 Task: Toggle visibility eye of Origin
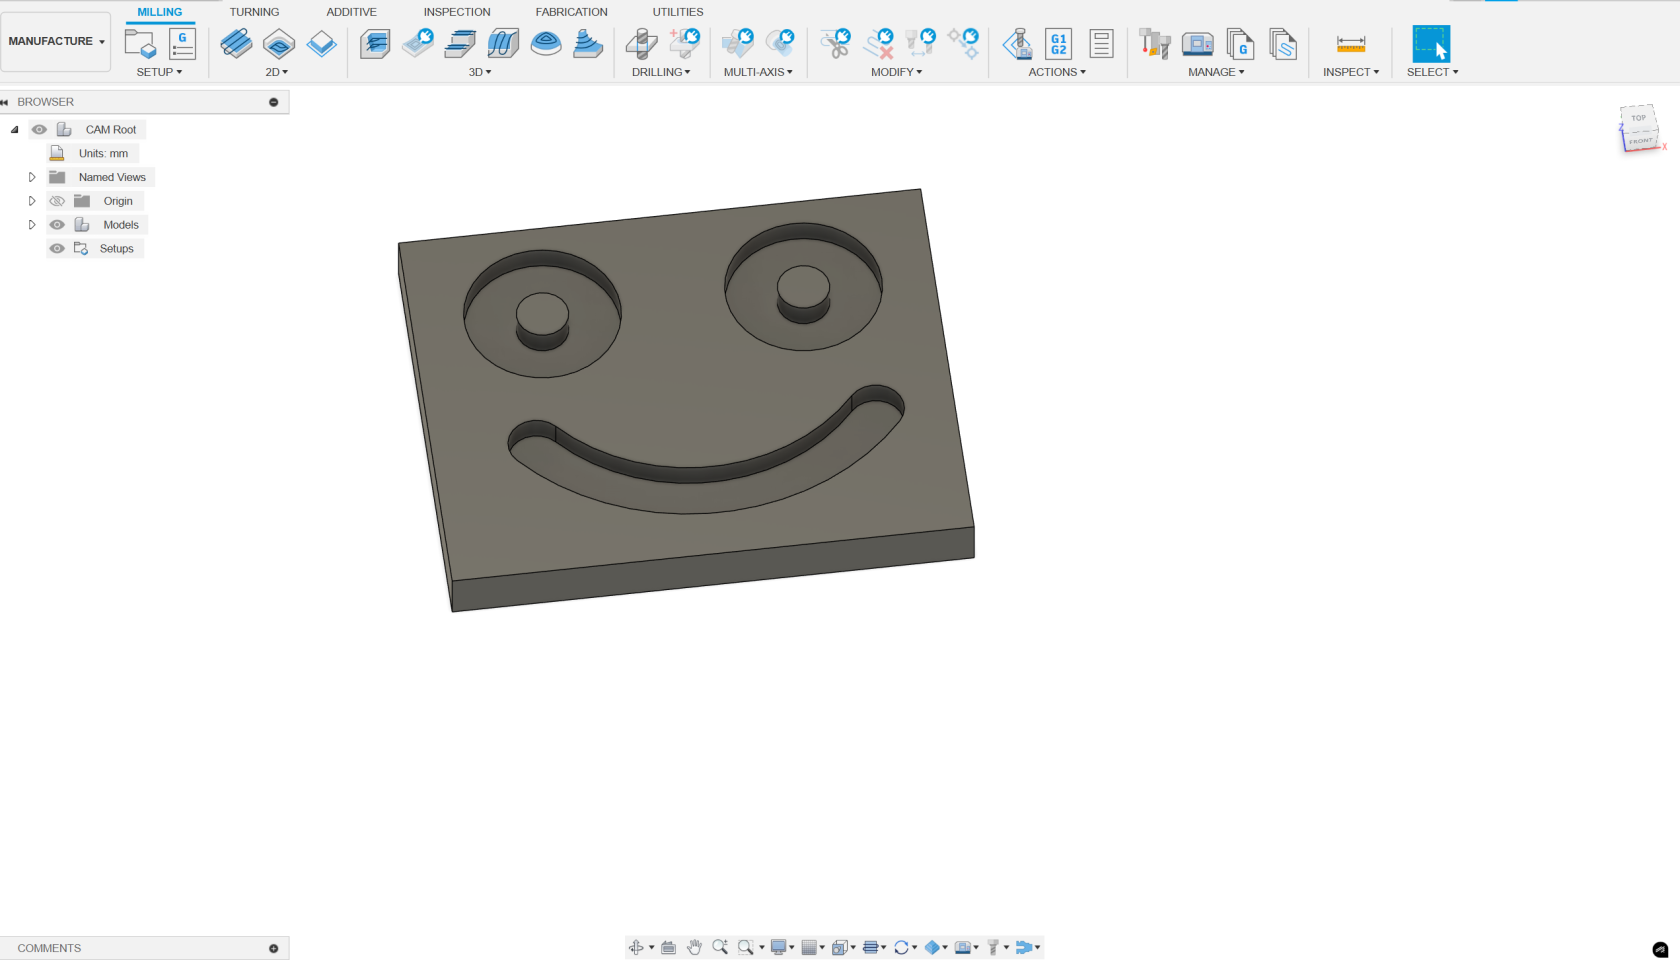tap(57, 201)
